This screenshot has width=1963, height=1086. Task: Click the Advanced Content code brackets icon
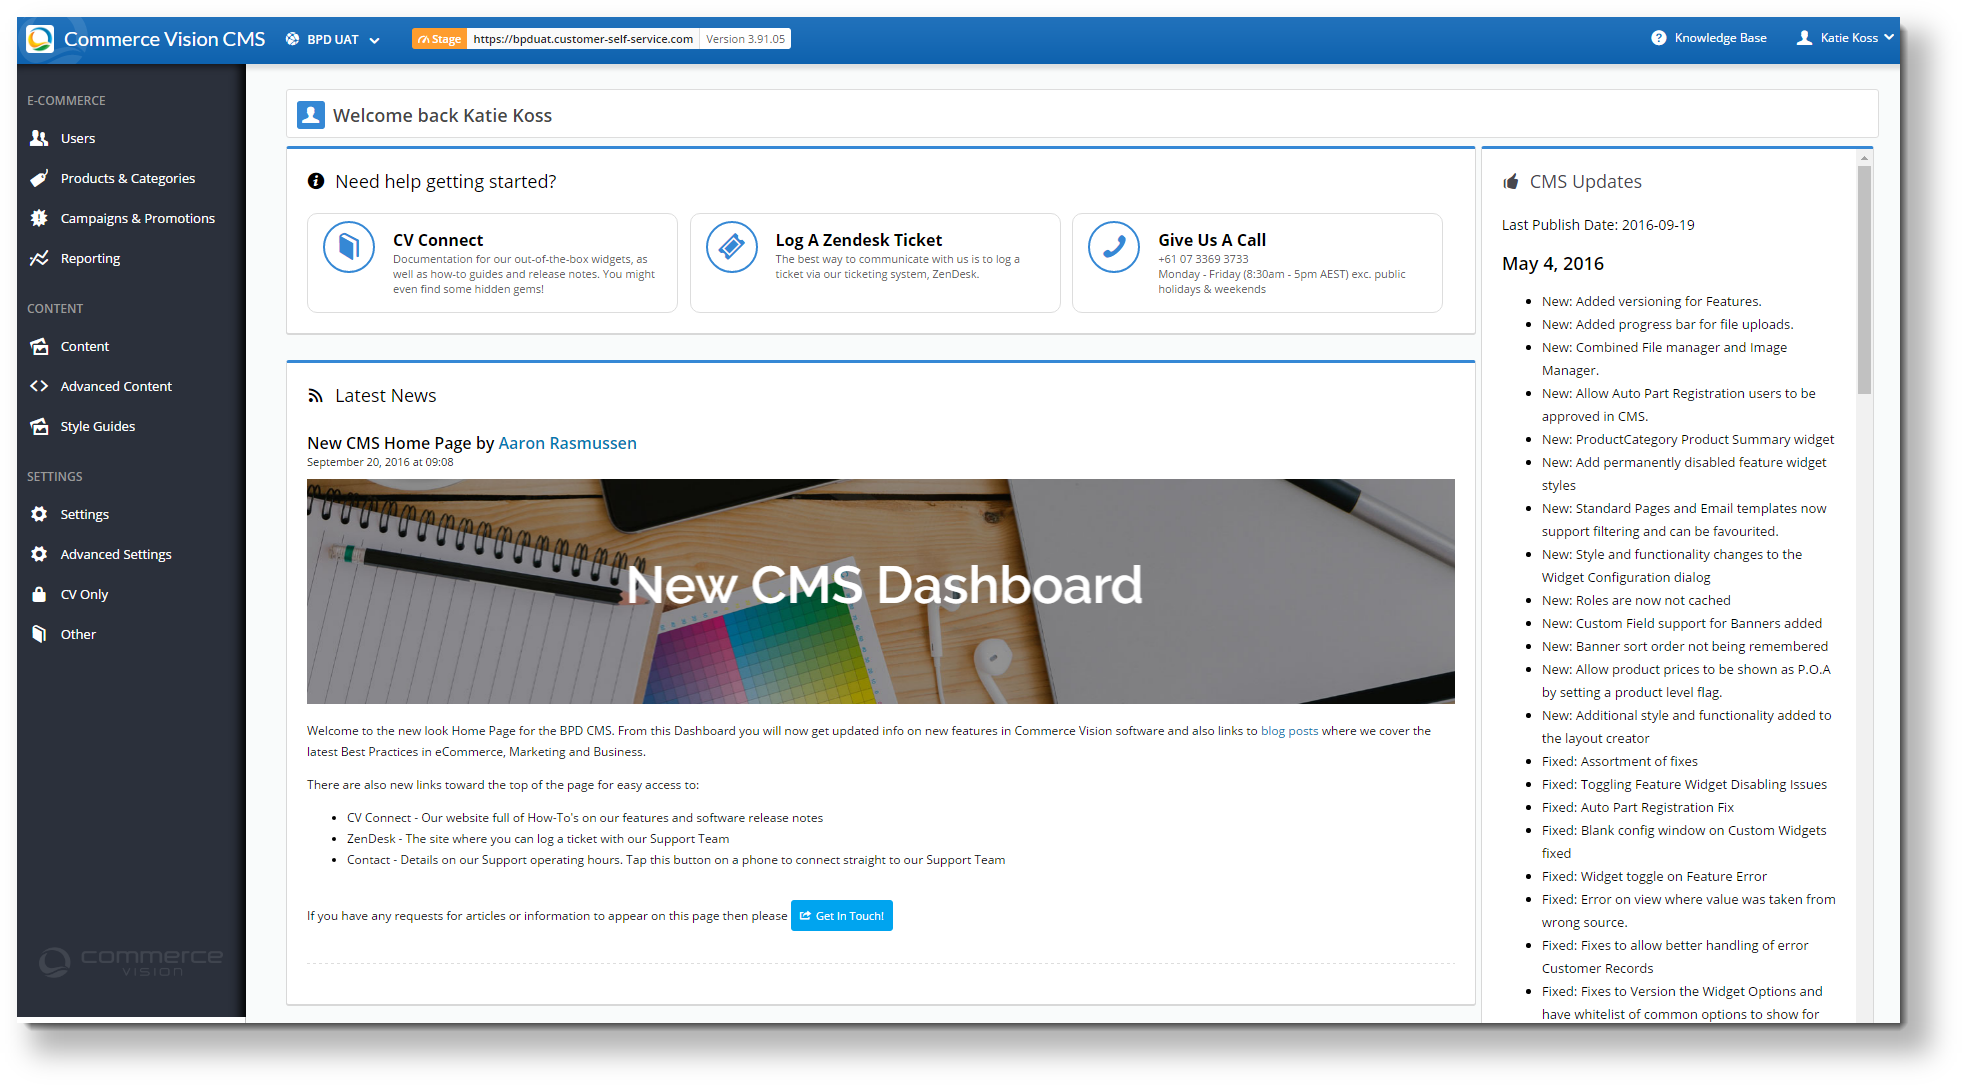39,386
